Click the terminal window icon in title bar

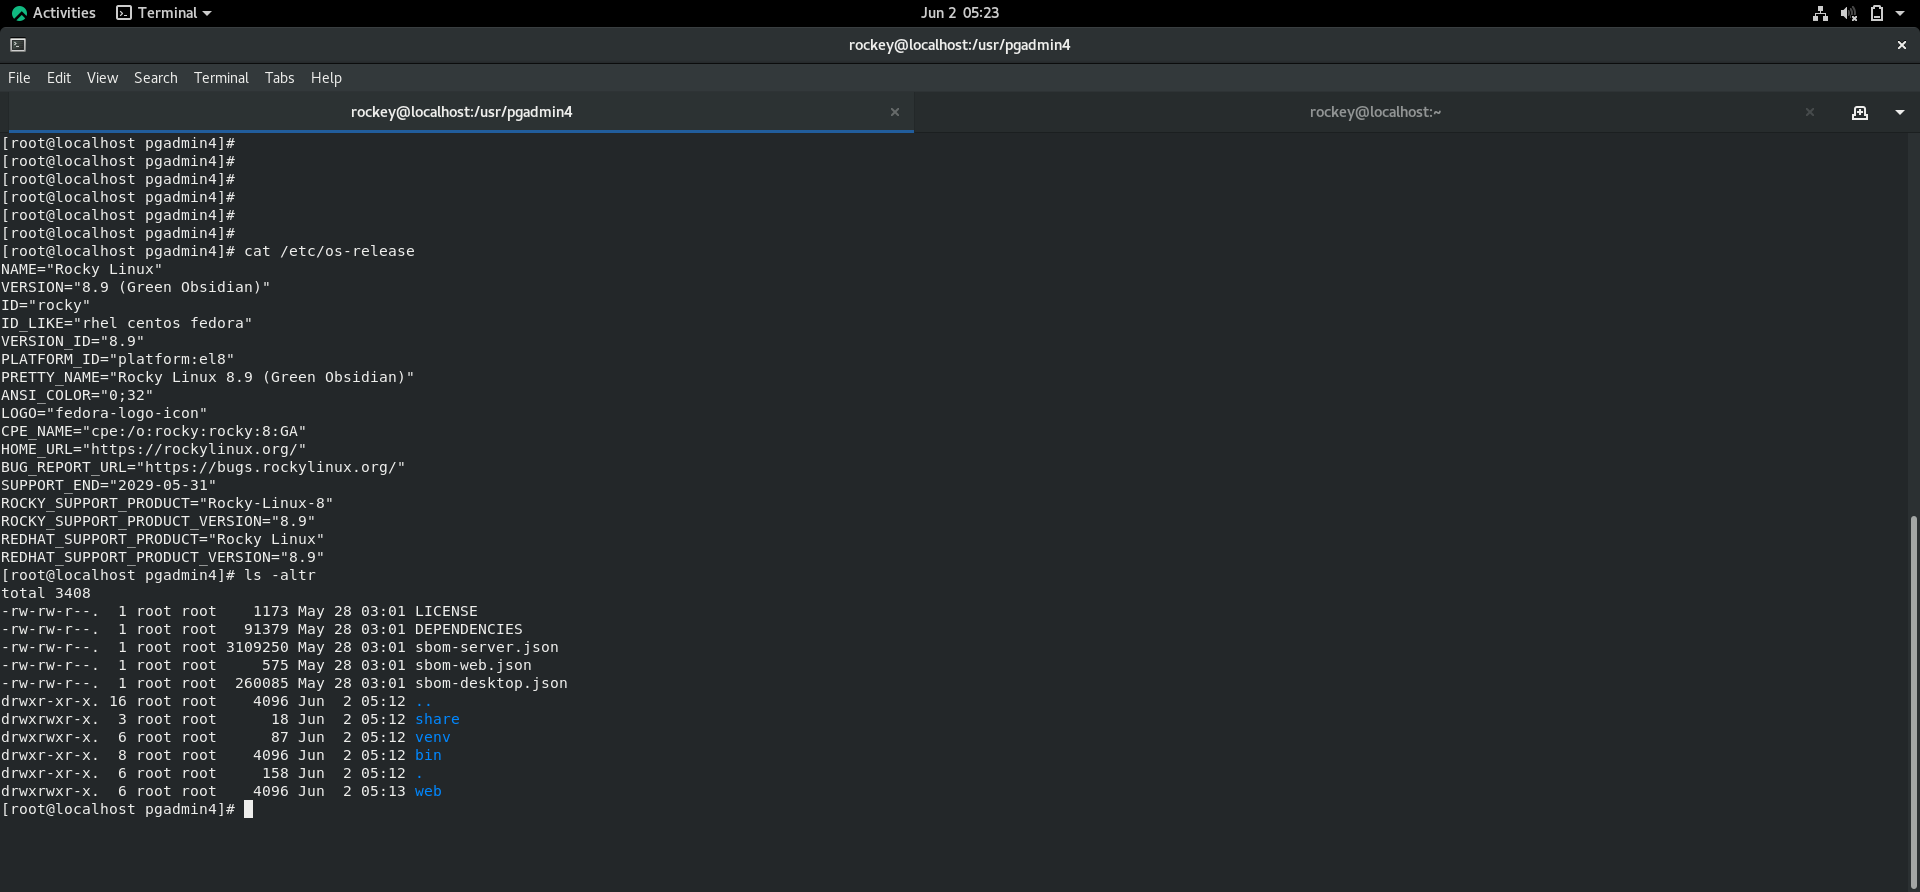tap(18, 45)
